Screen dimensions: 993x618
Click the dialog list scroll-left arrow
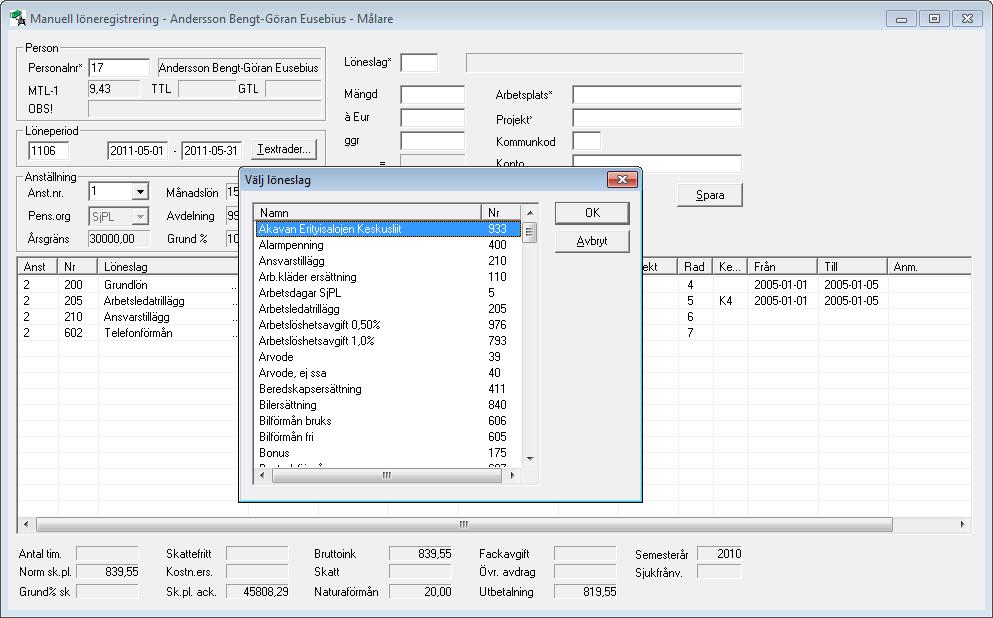pos(263,476)
